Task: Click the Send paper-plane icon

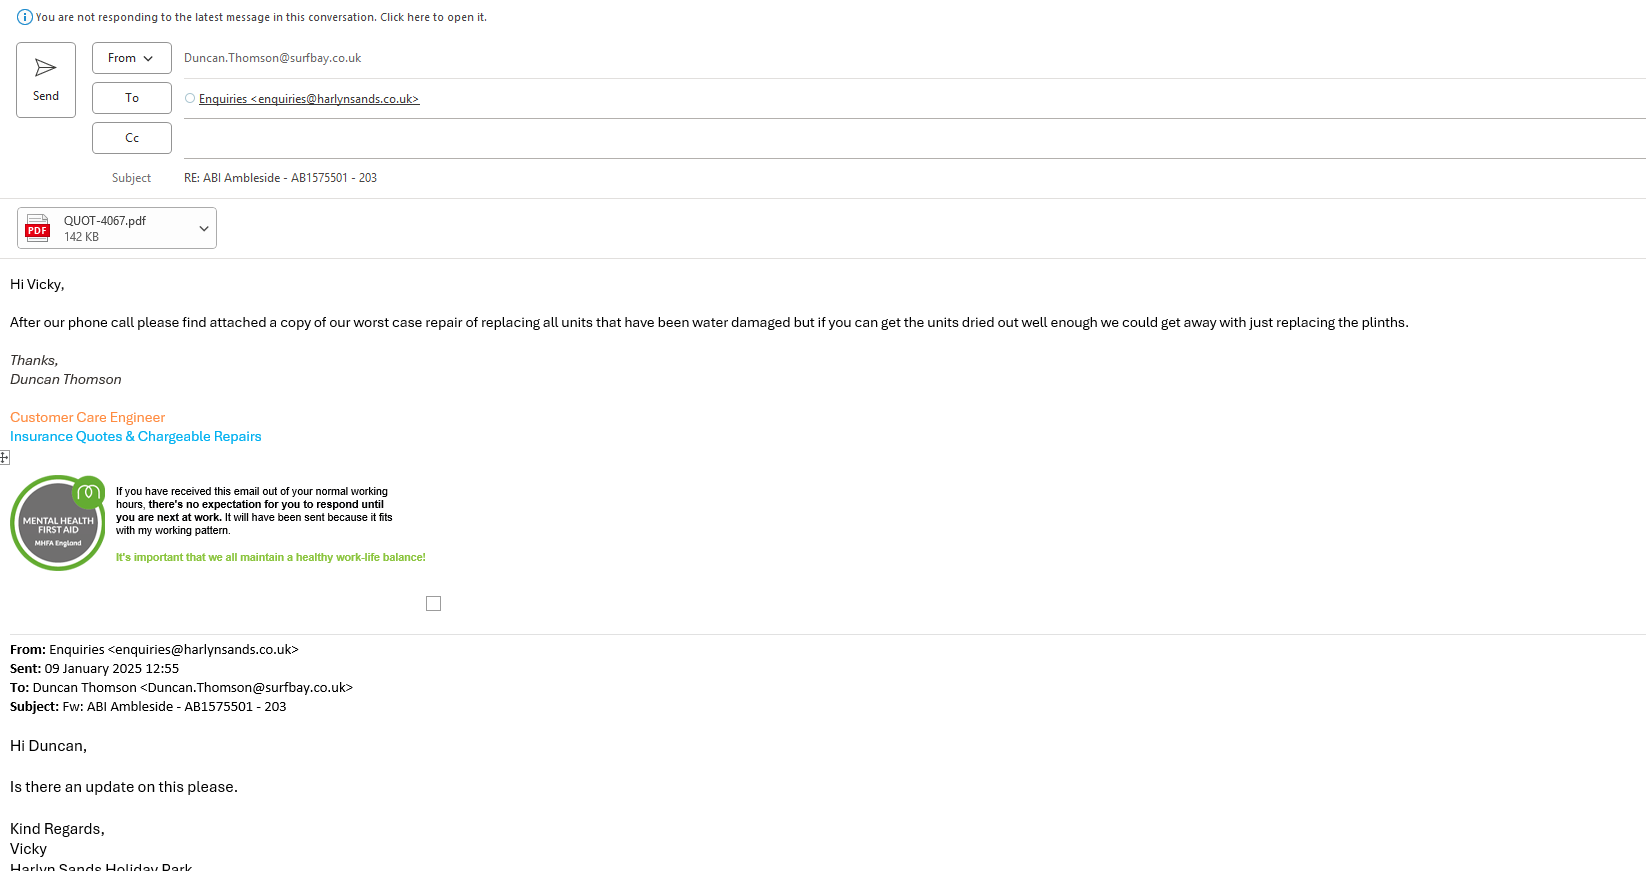Action: click(46, 68)
